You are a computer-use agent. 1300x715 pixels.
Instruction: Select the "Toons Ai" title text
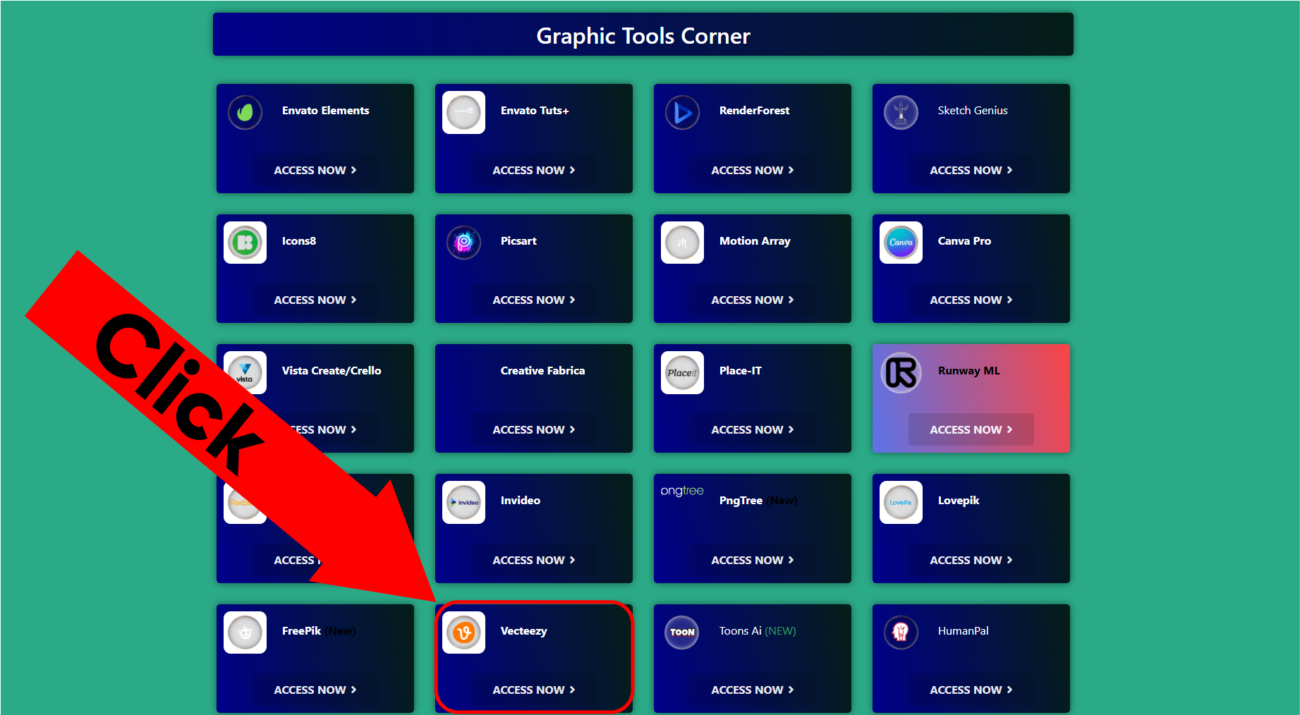pyautogui.click(x=741, y=631)
